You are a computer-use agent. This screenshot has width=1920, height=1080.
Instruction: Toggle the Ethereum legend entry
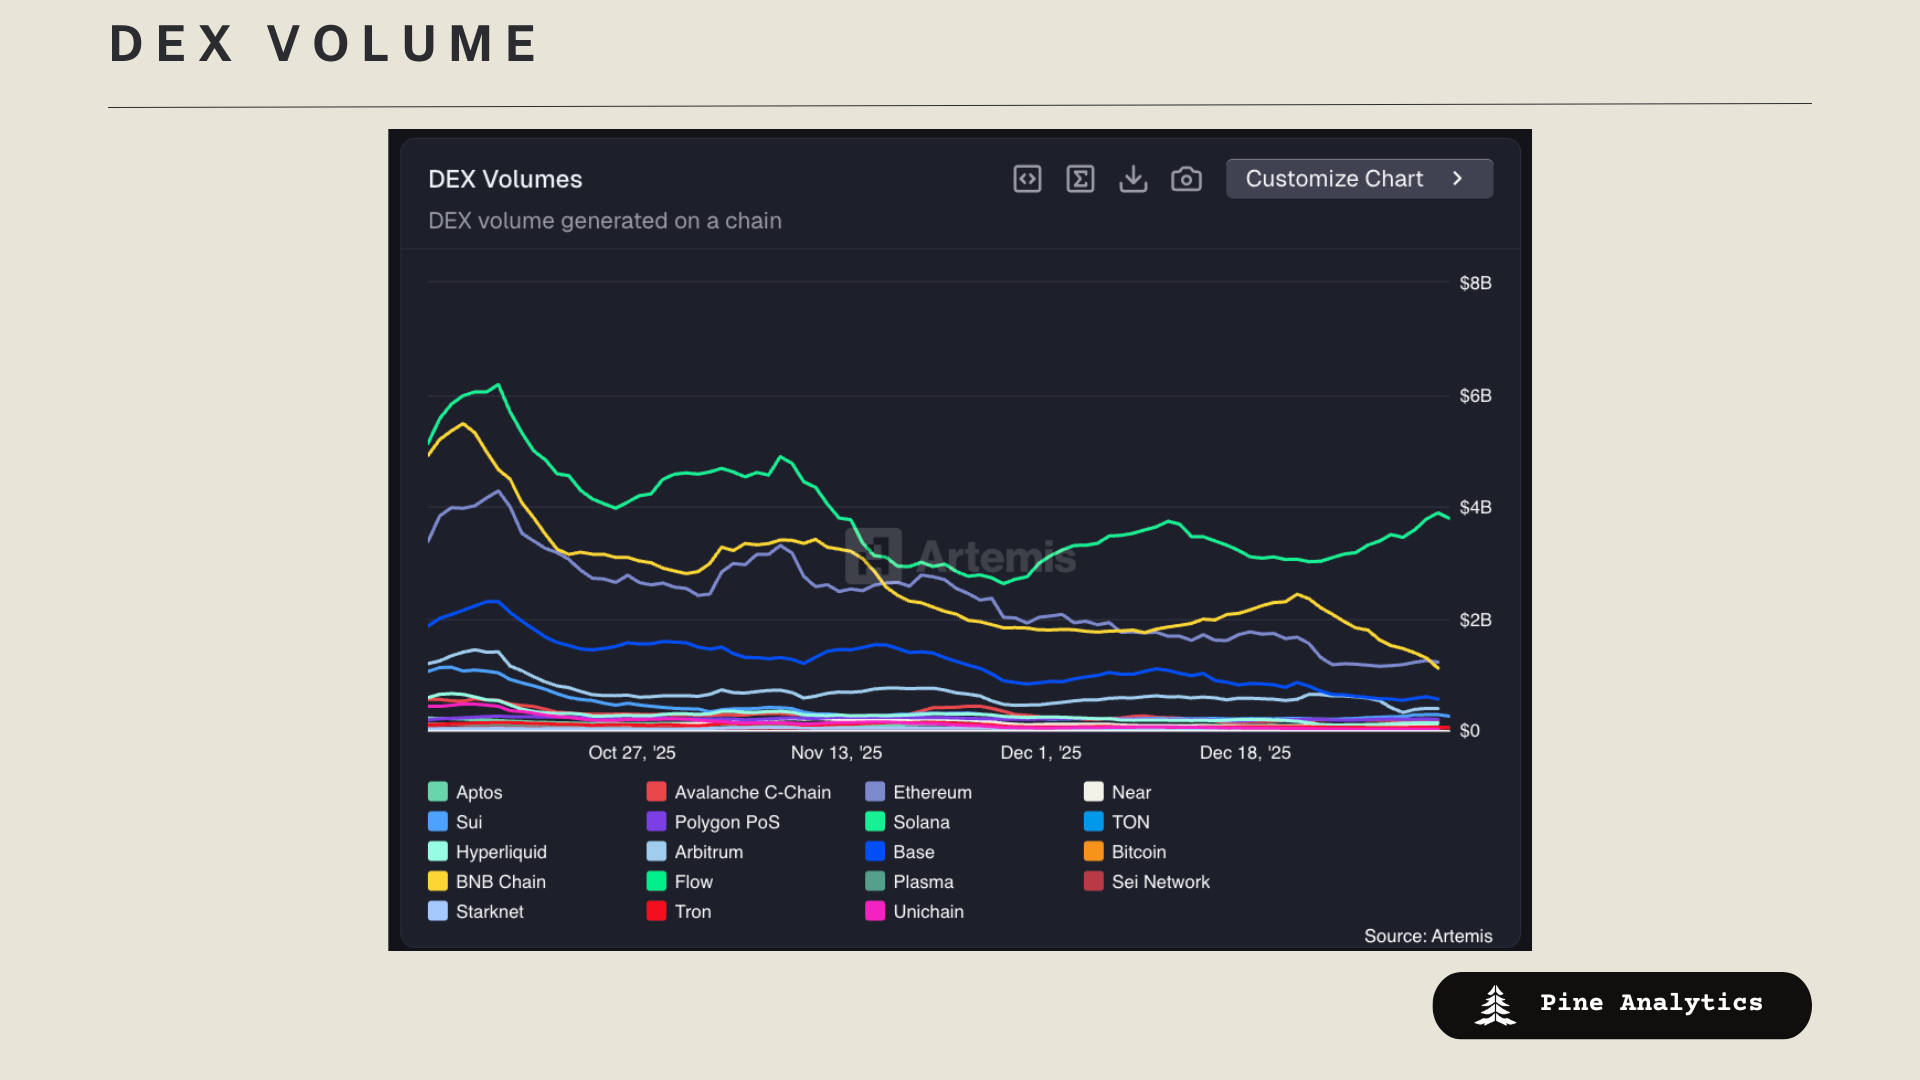pyautogui.click(x=931, y=792)
